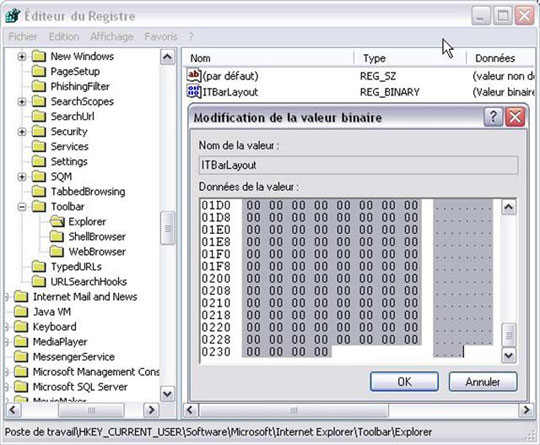Click the ShellBrowser folder icon
This screenshot has height=445, width=540.
[x=56, y=236]
